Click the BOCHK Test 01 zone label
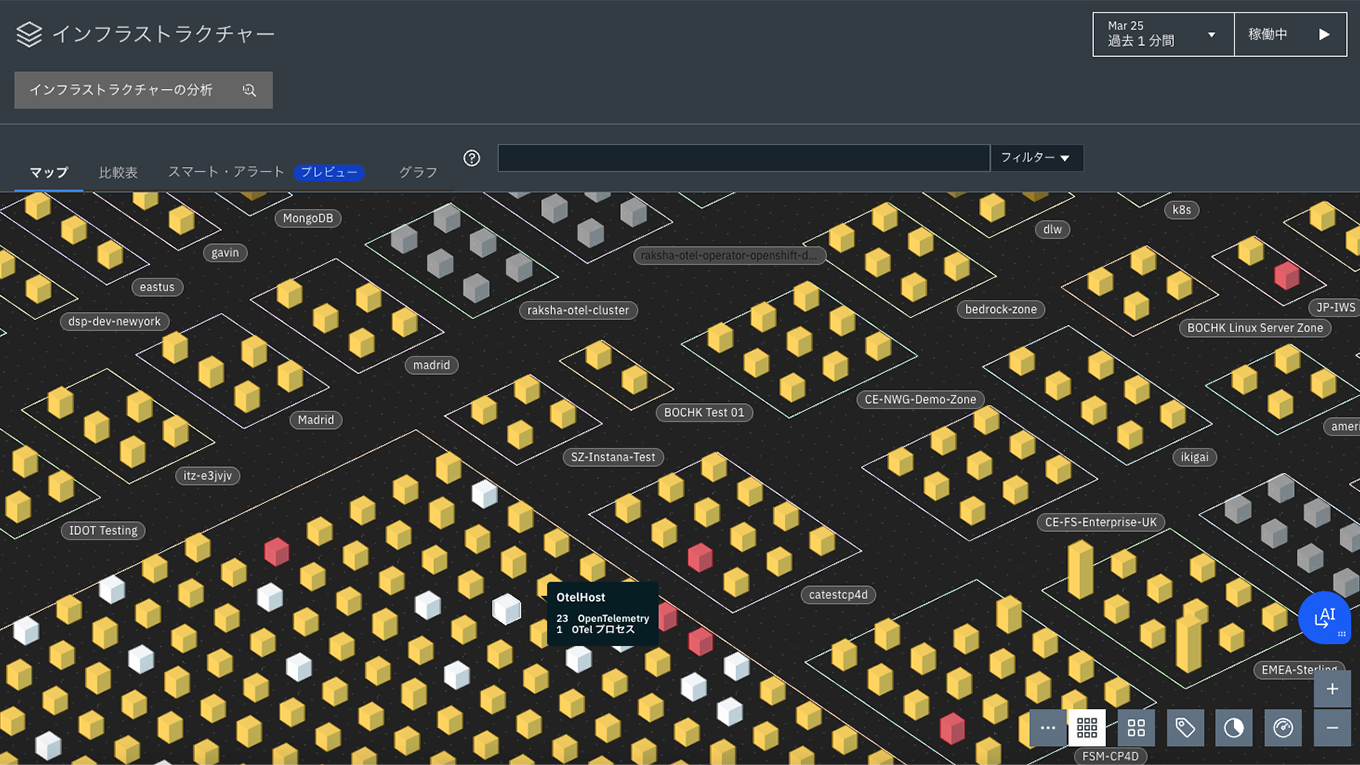Screen dimensions: 1360x765 pos(705,412)
